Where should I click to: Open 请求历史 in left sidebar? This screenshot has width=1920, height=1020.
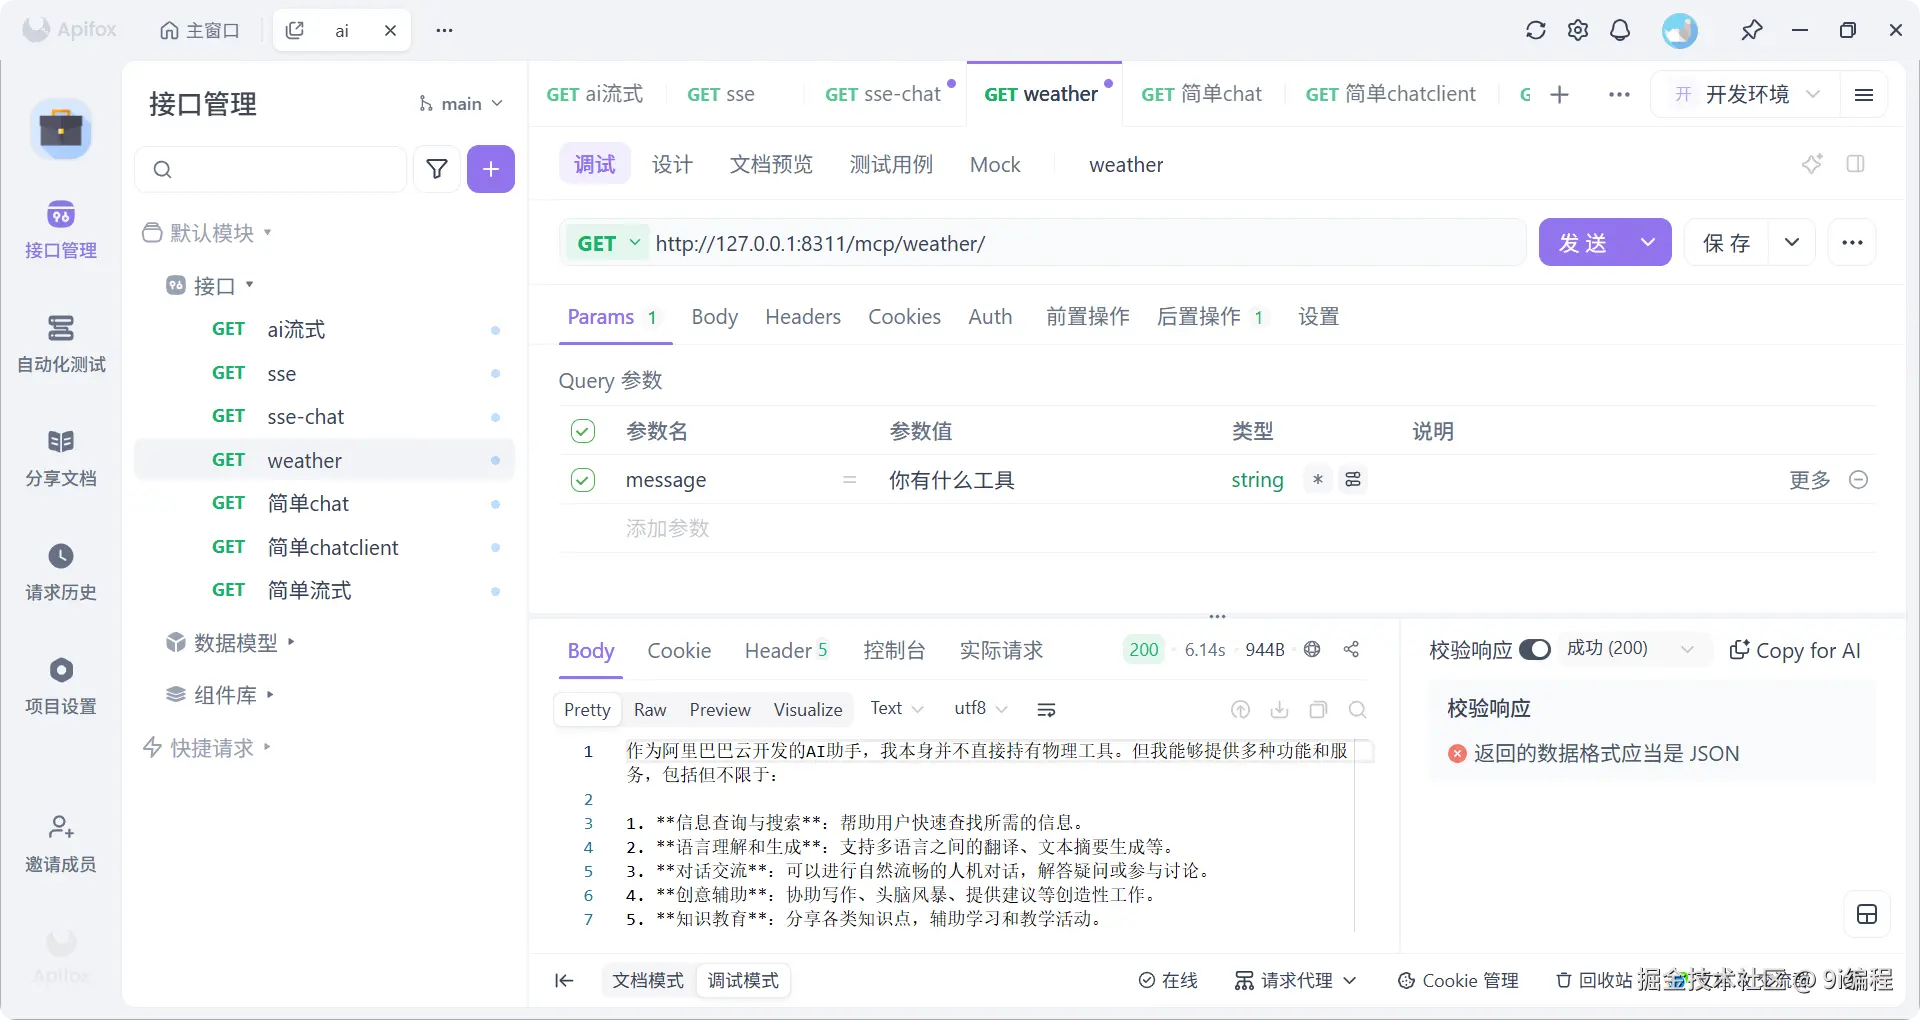point(61,573)
